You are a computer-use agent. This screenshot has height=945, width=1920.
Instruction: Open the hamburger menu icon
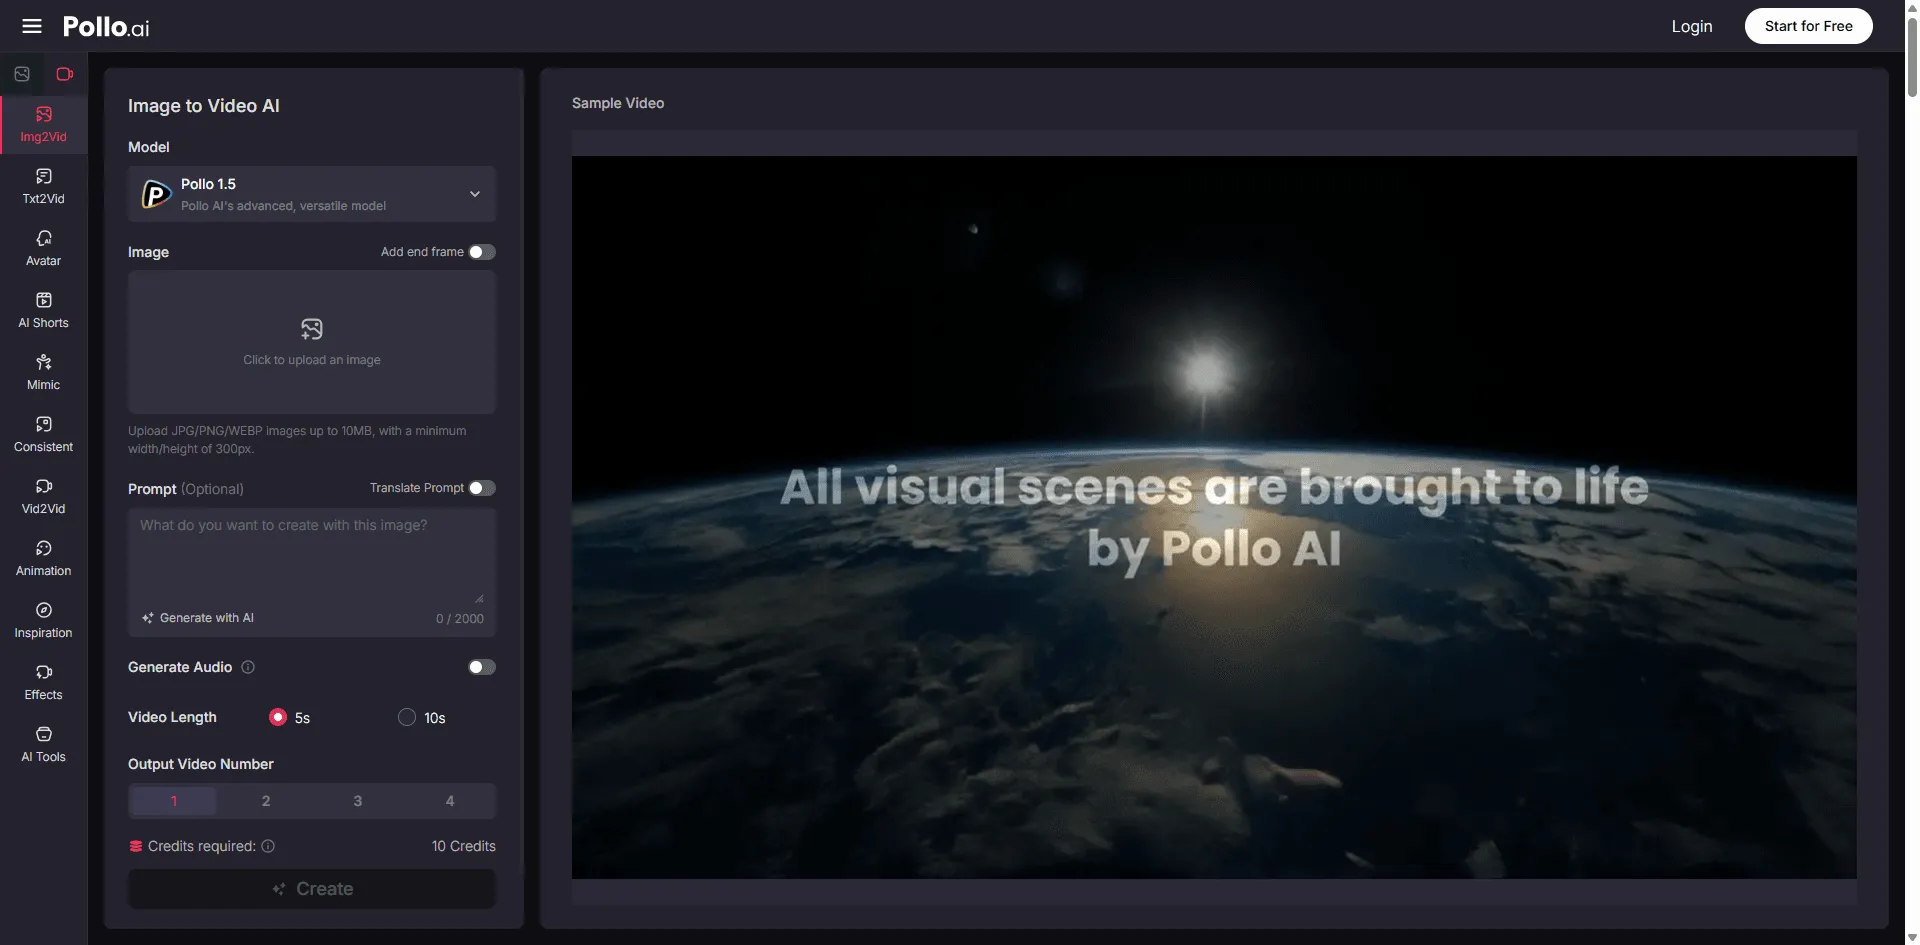(x=32, y=26)
